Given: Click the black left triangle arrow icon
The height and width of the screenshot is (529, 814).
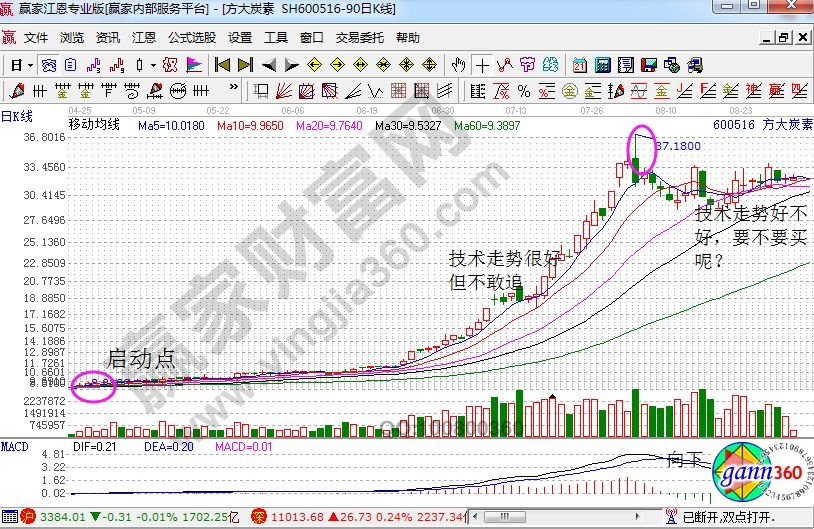Looking at the screenshot, I should coord(268,65).
